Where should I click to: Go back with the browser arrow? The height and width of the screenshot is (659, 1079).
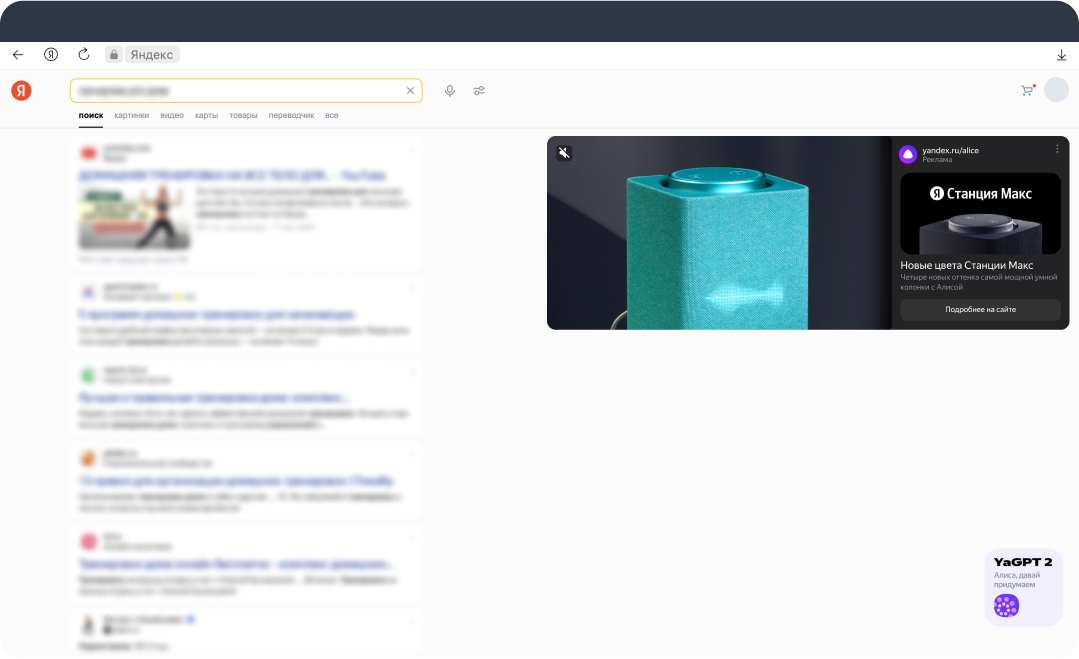coord(18,54)
